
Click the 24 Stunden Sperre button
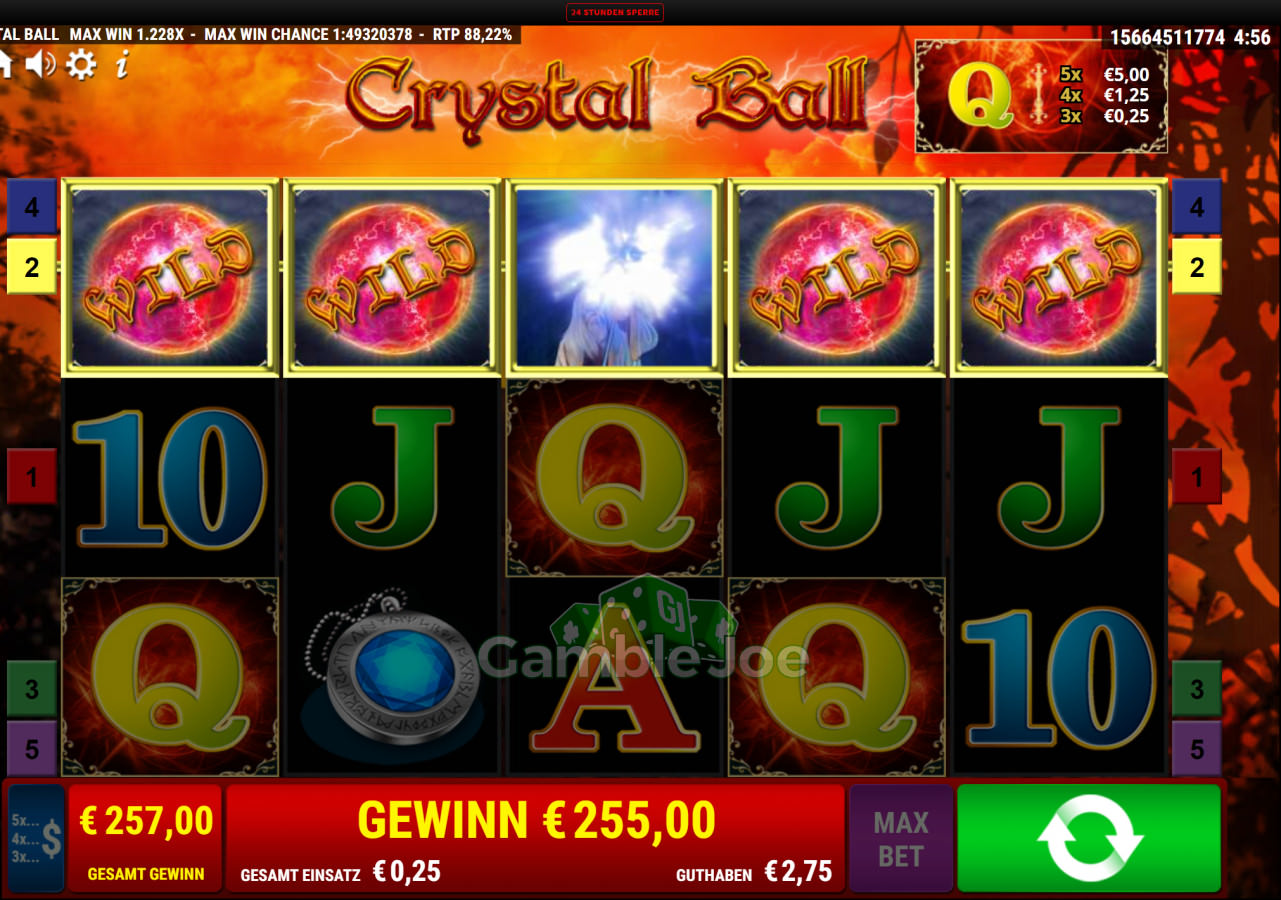click(x=615, y=13)
